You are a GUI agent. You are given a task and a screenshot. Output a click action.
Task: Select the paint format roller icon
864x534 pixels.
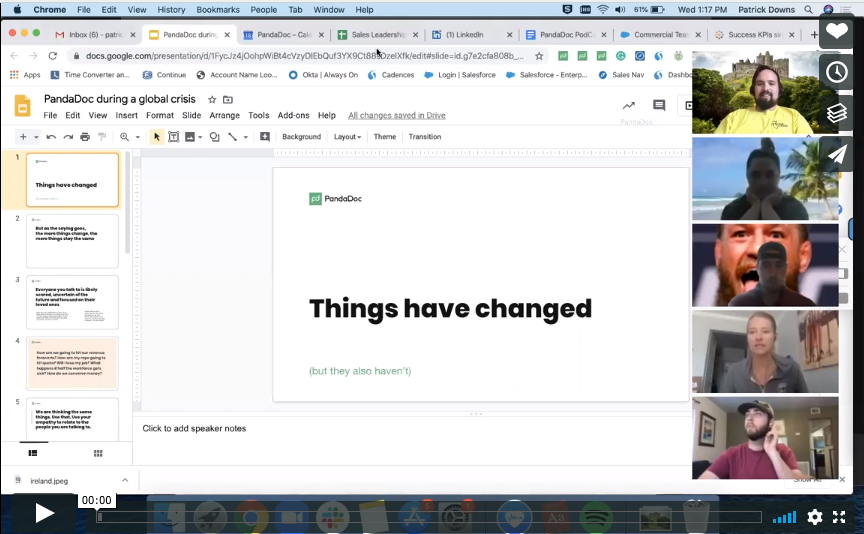click(x=102, y=137)
